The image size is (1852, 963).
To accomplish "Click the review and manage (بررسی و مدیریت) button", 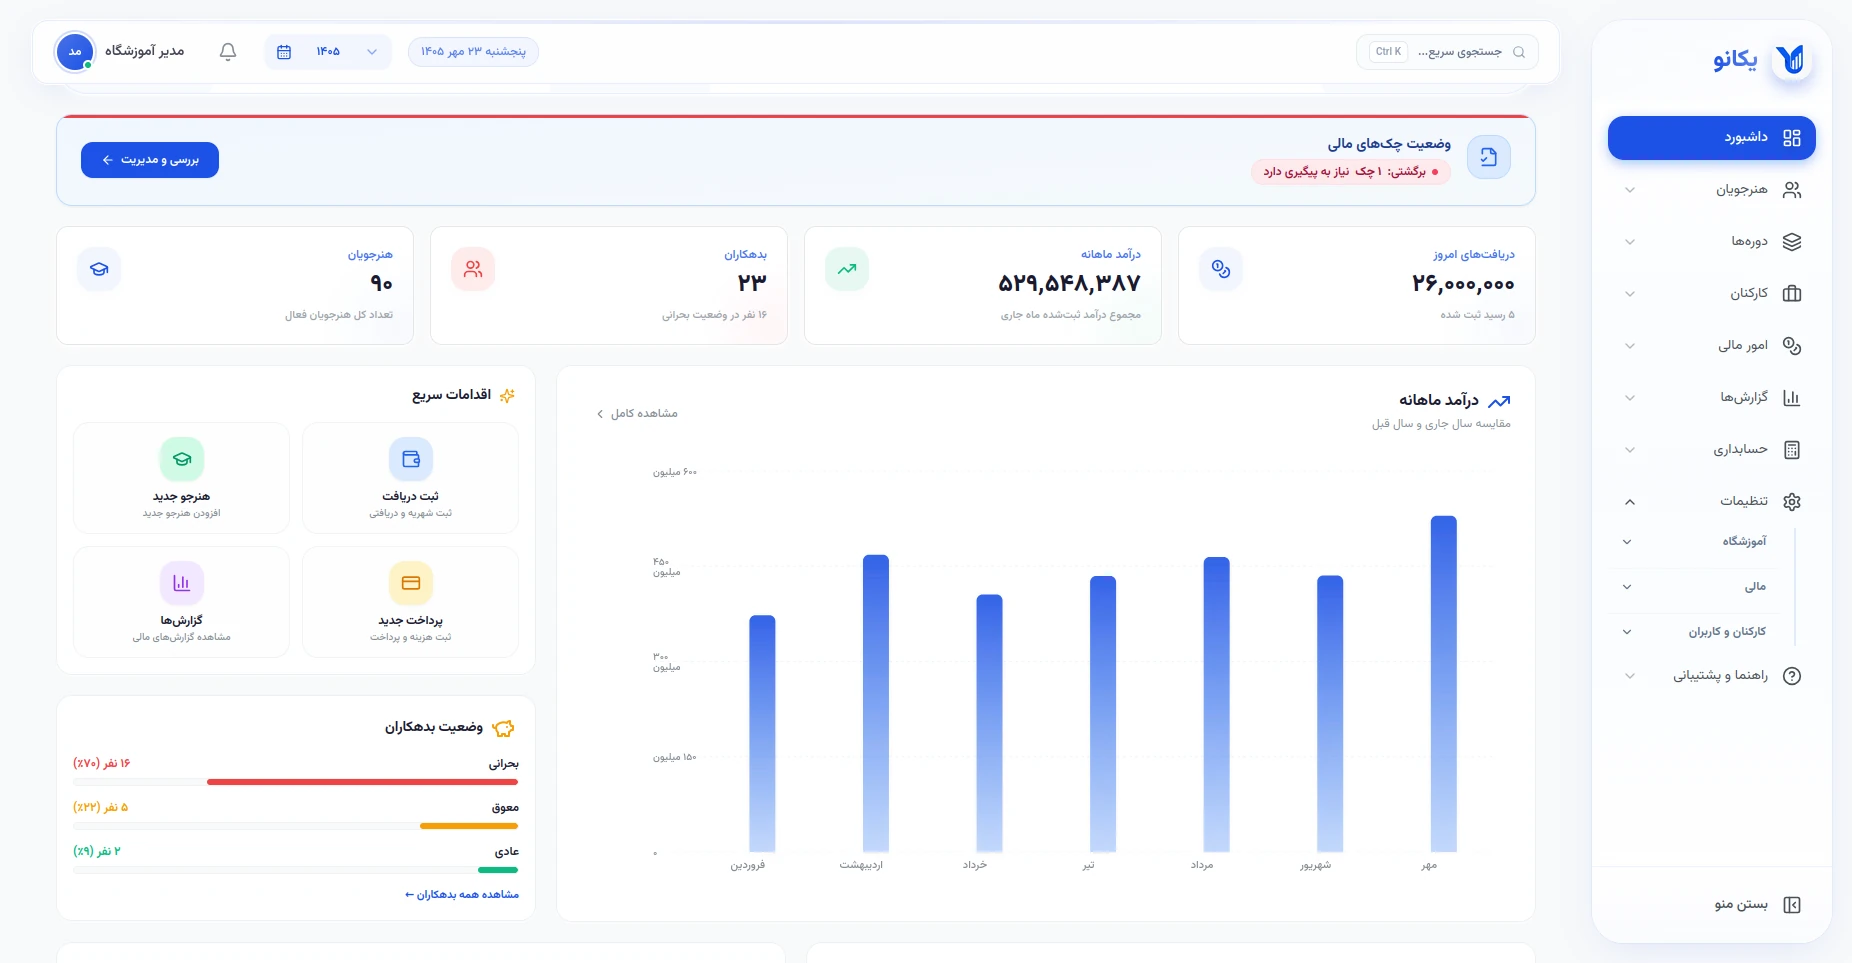I will pyautogui.click(x=150, y=160).
